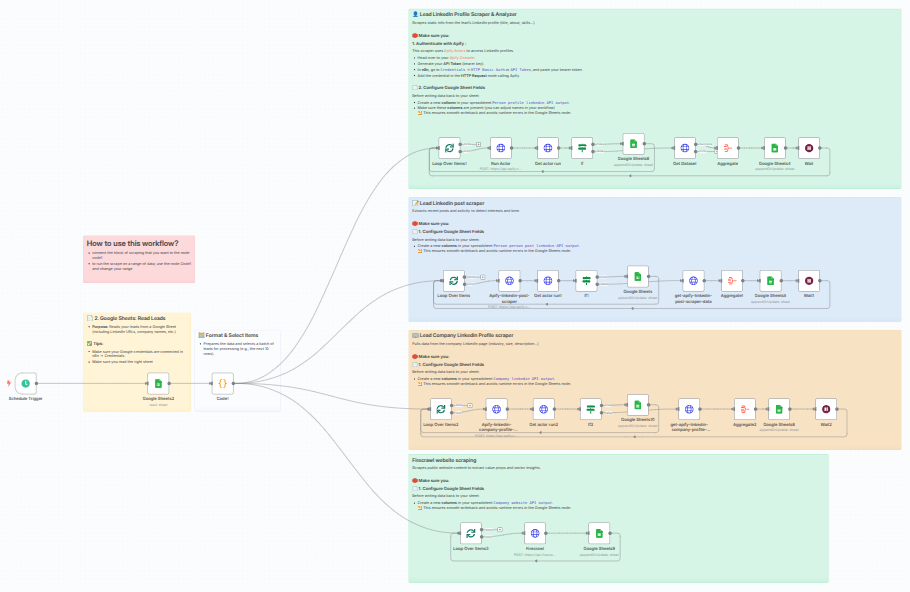Select the Wait2 node
The width and height of the screenshot is (910, 592).
coord(826,409)
